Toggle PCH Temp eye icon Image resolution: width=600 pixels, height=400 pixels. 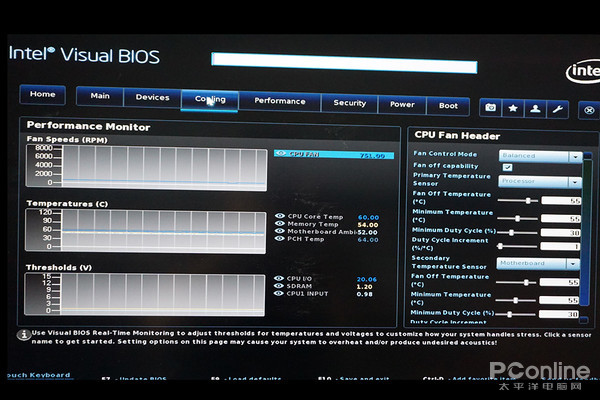point(279,238)
